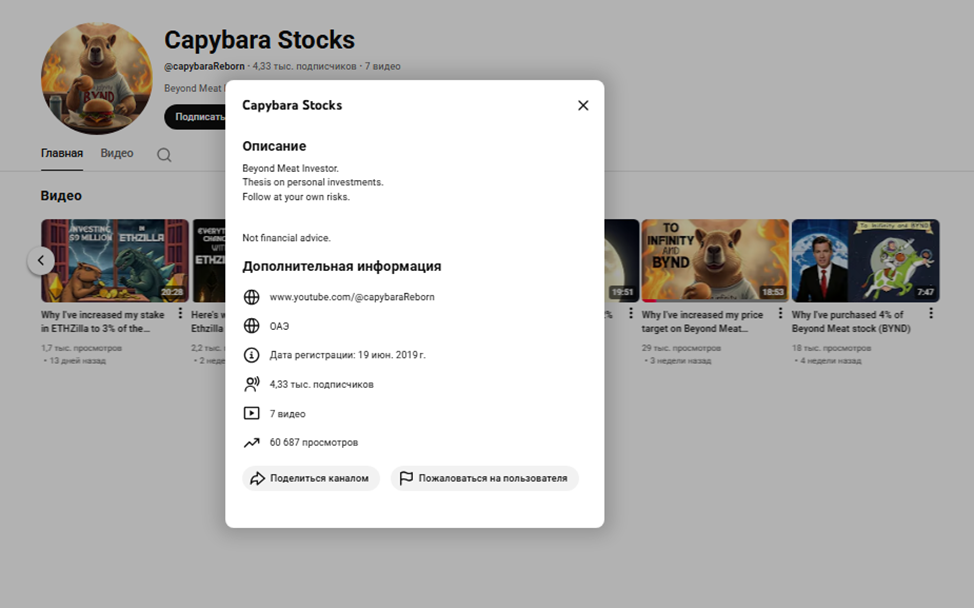
Task: Close the Capybara Stocks info dialog
Action: 583,105
